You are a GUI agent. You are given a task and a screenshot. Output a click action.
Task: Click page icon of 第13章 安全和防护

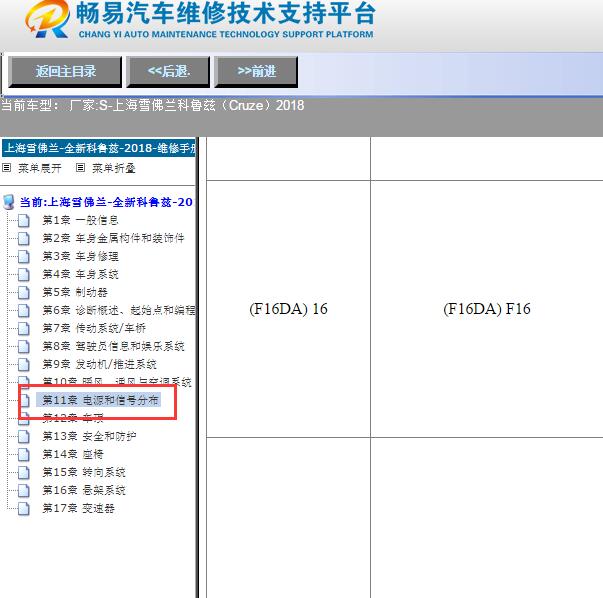tap(24, 437)
